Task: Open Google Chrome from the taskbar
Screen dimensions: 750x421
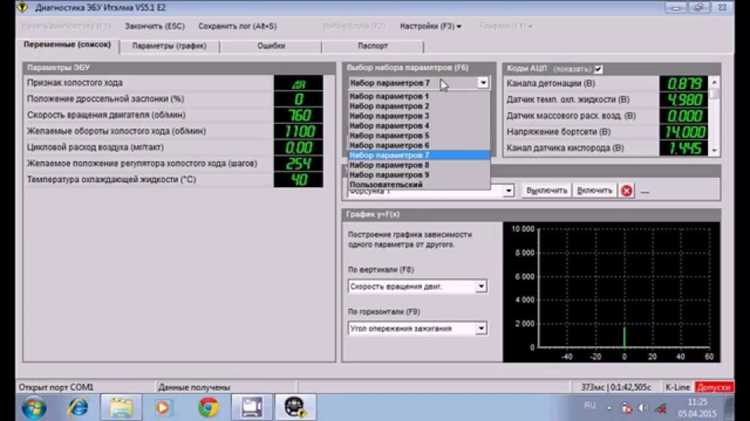Action: [209, 408]
